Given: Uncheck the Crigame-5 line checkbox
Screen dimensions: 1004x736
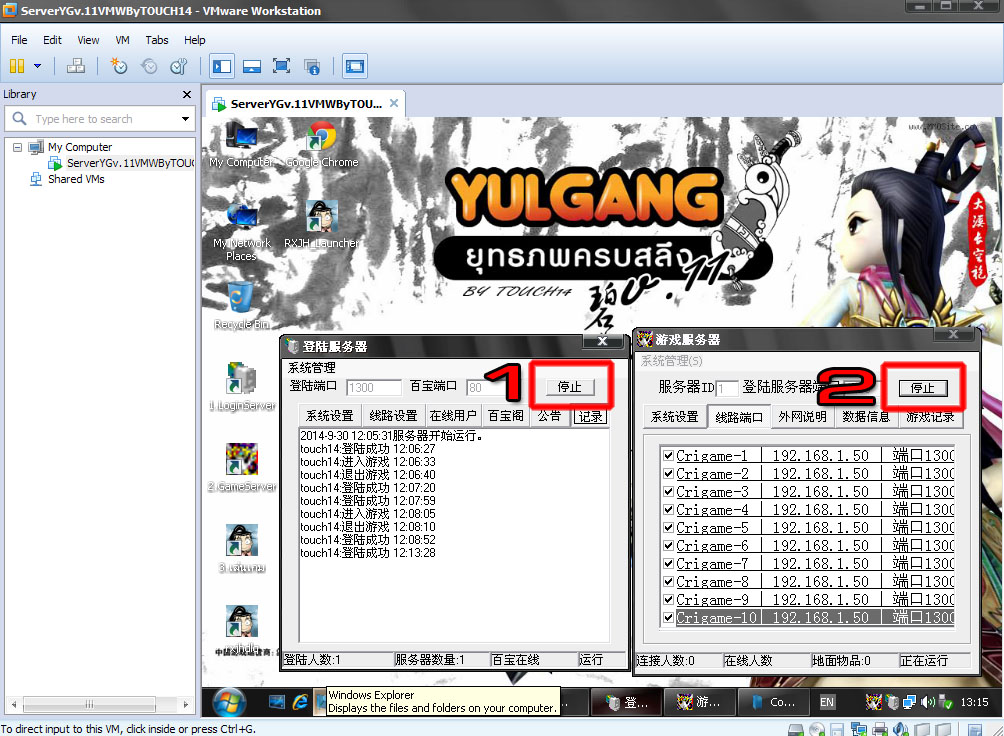Looking at the screenshot, I should [668, 528].
